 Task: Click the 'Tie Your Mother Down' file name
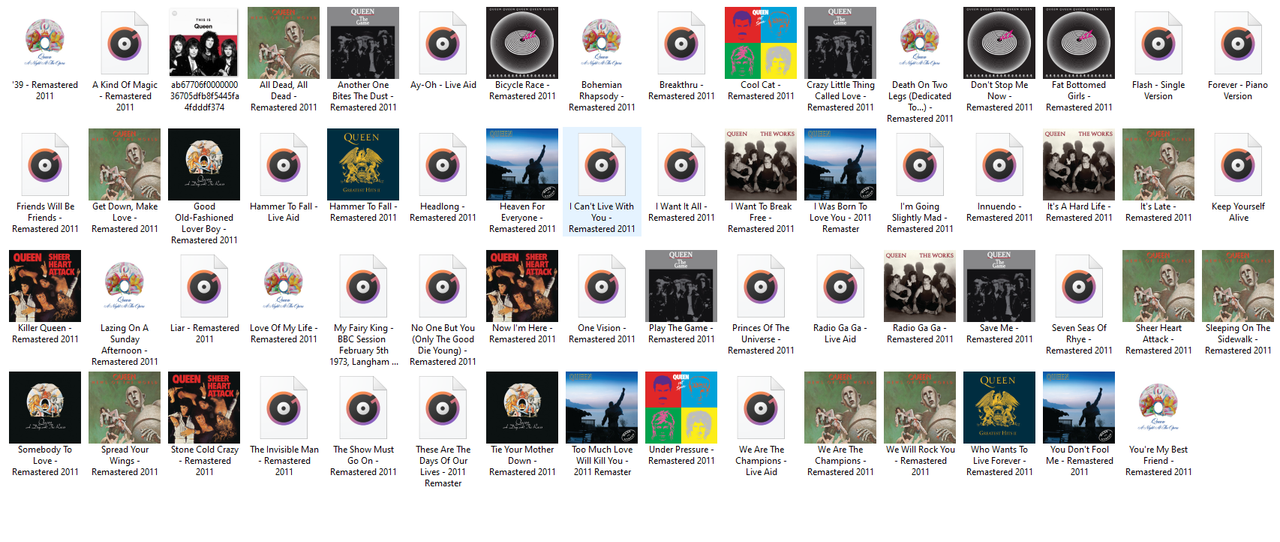[523, 461]
